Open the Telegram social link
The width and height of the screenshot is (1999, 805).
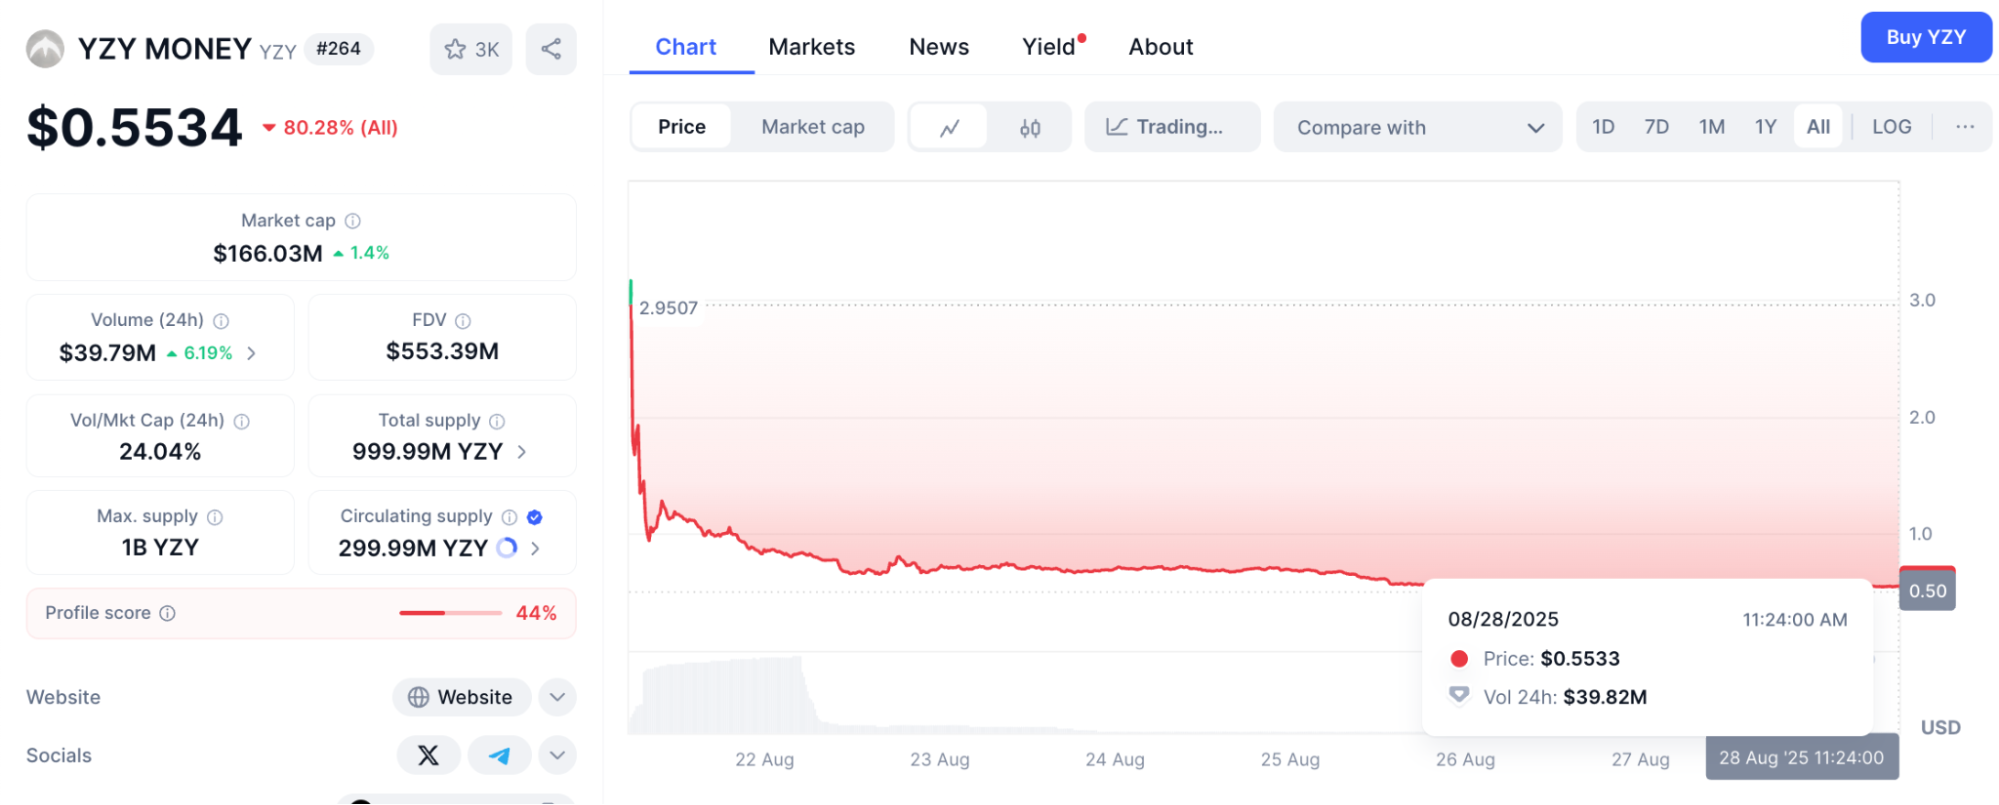tap(499, 755)
